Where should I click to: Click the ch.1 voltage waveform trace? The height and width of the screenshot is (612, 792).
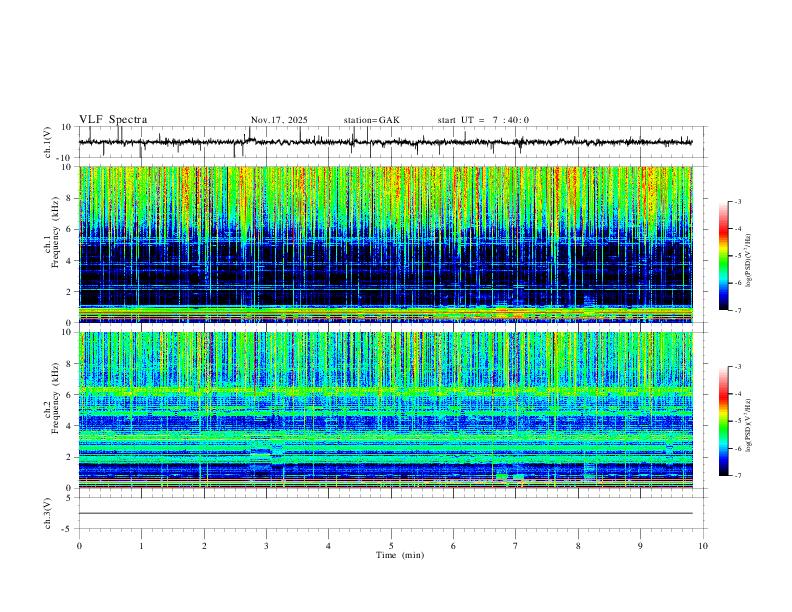coord(385,142)
